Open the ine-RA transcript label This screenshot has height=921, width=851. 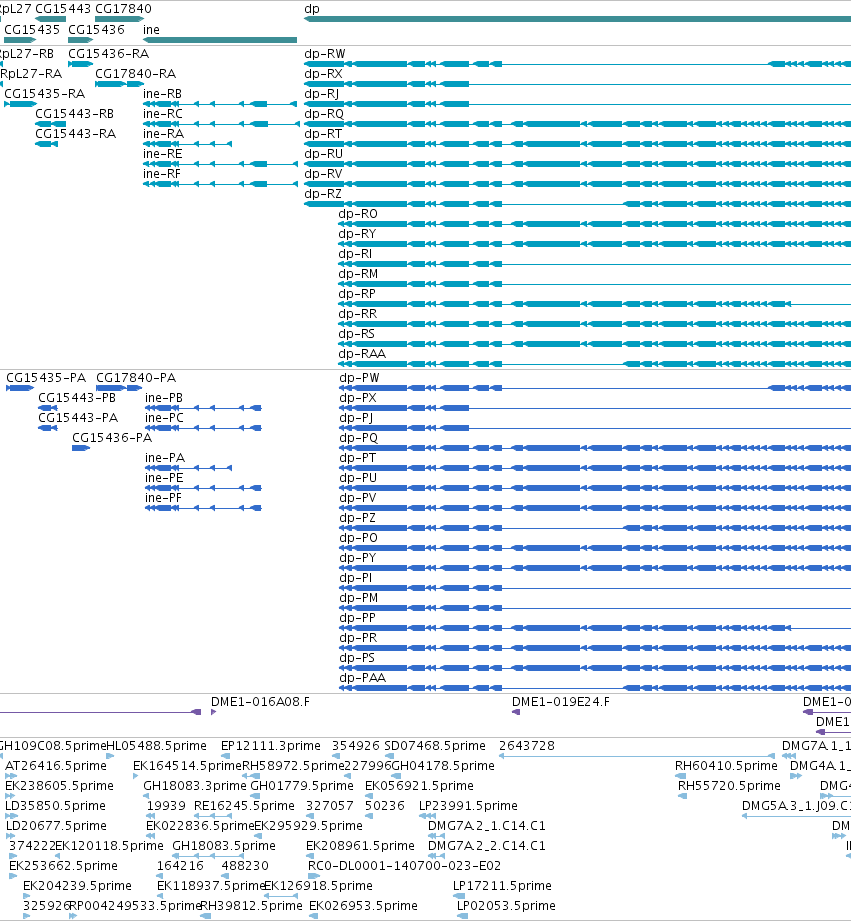coord(163,133)
